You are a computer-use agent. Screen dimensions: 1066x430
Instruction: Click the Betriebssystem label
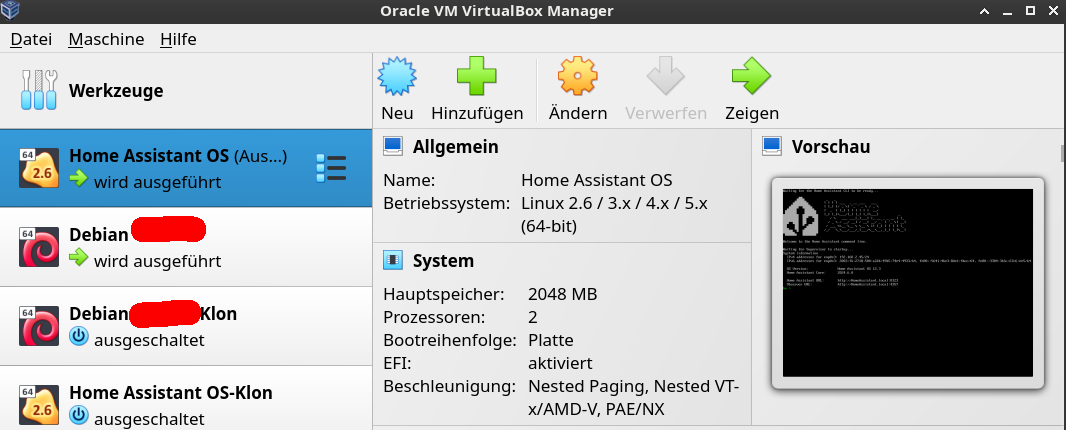[x=446, y=203]
